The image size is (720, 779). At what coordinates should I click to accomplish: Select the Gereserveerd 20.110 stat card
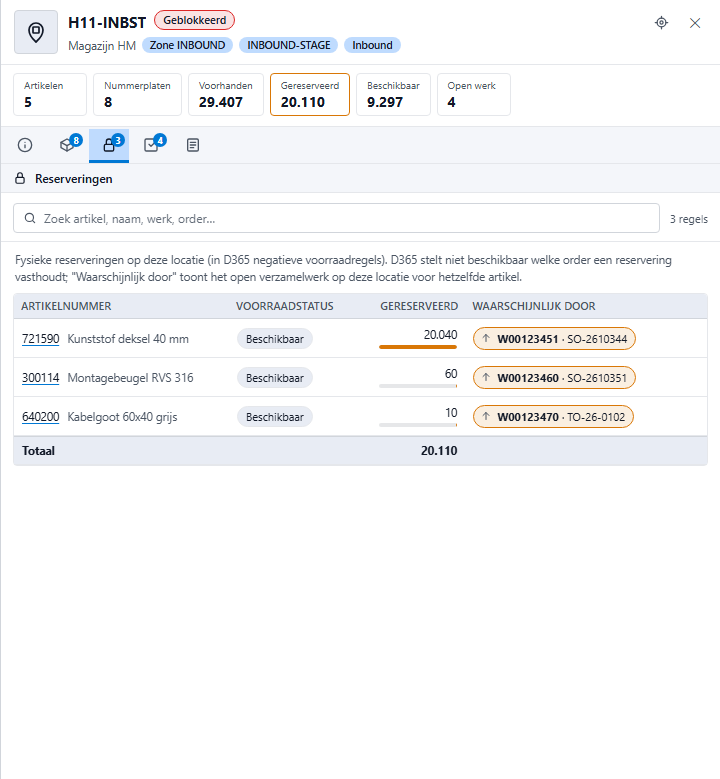[310, 94]
